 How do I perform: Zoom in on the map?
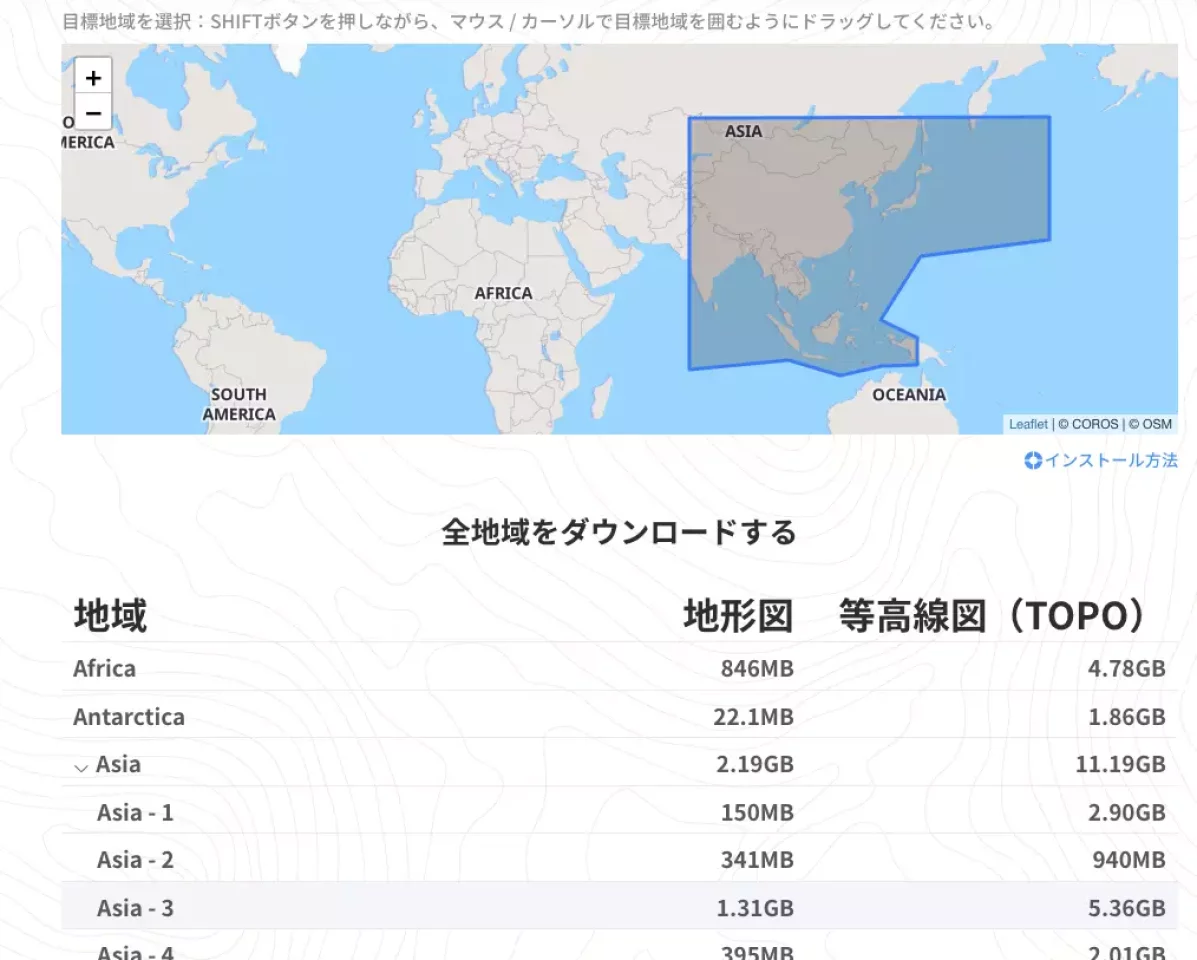pos(93,77)
